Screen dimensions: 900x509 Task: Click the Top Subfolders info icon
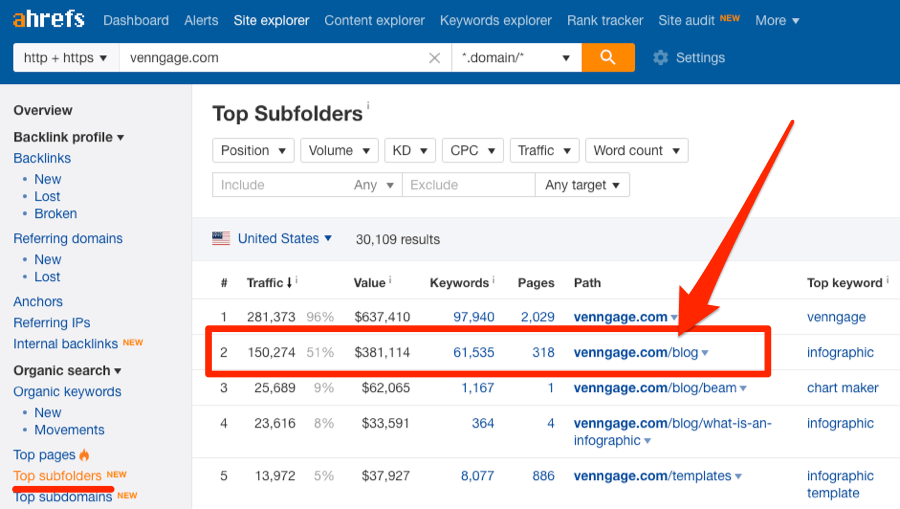(x=368, y=105)
